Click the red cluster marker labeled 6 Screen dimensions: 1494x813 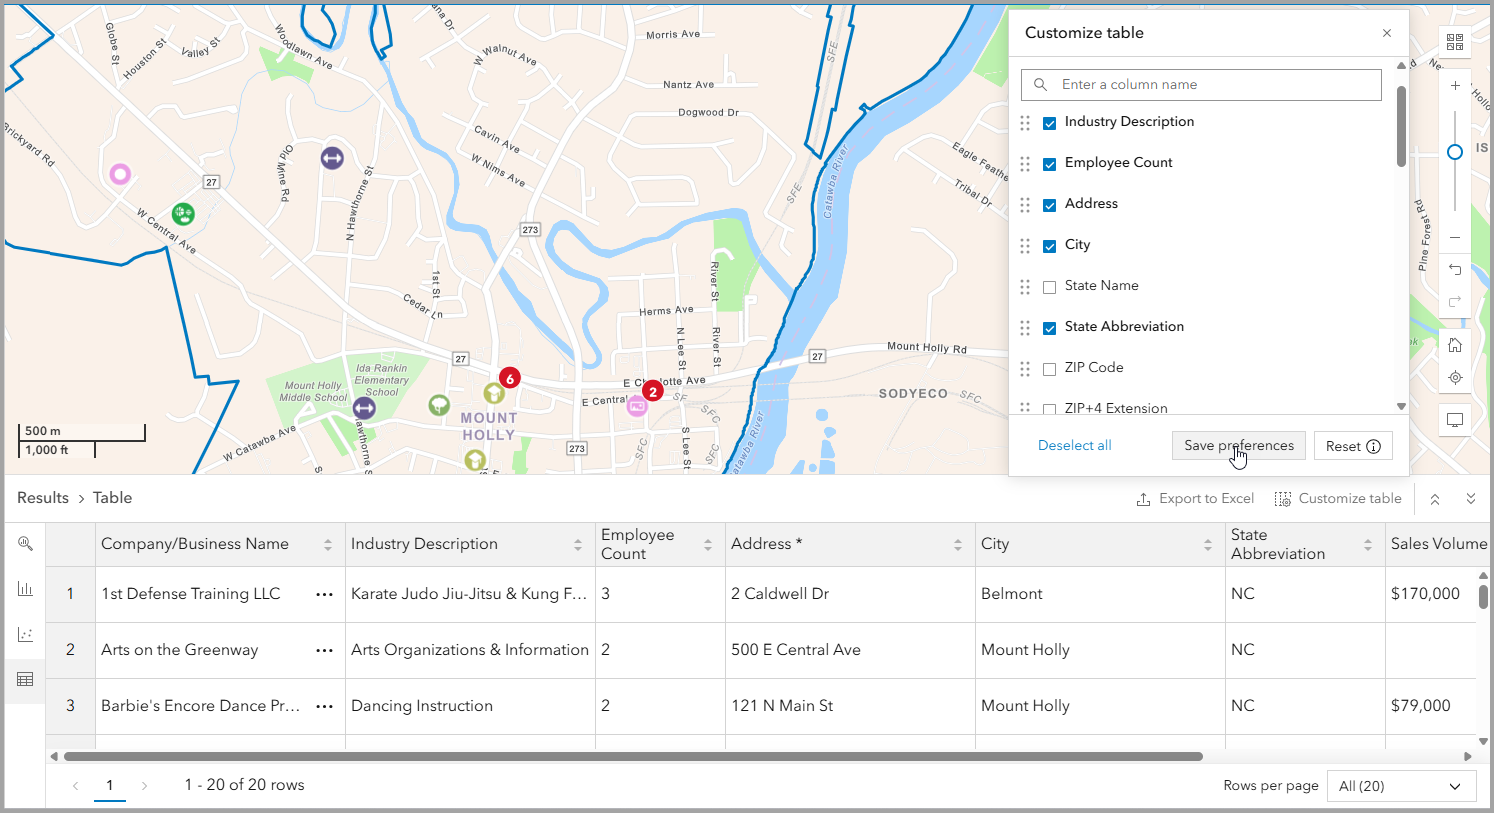click(510, 379)
